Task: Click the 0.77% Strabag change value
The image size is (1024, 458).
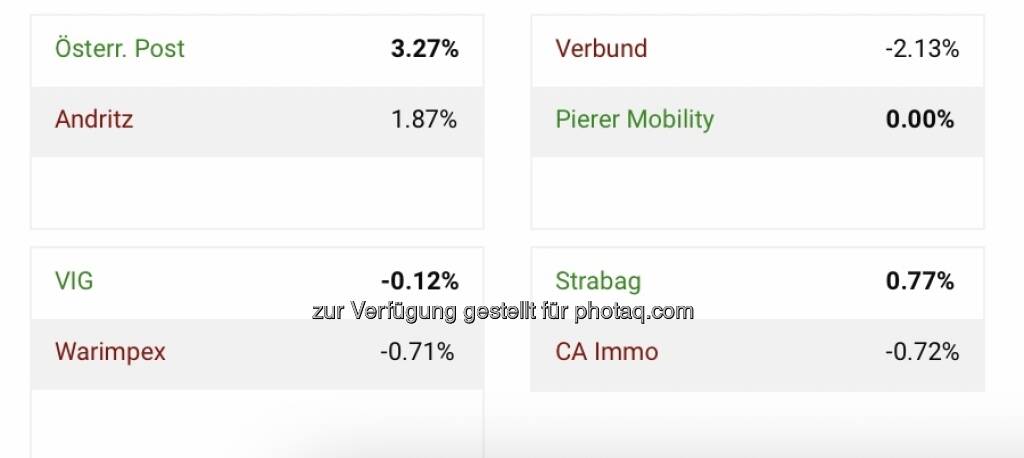Action: [920, 281]
